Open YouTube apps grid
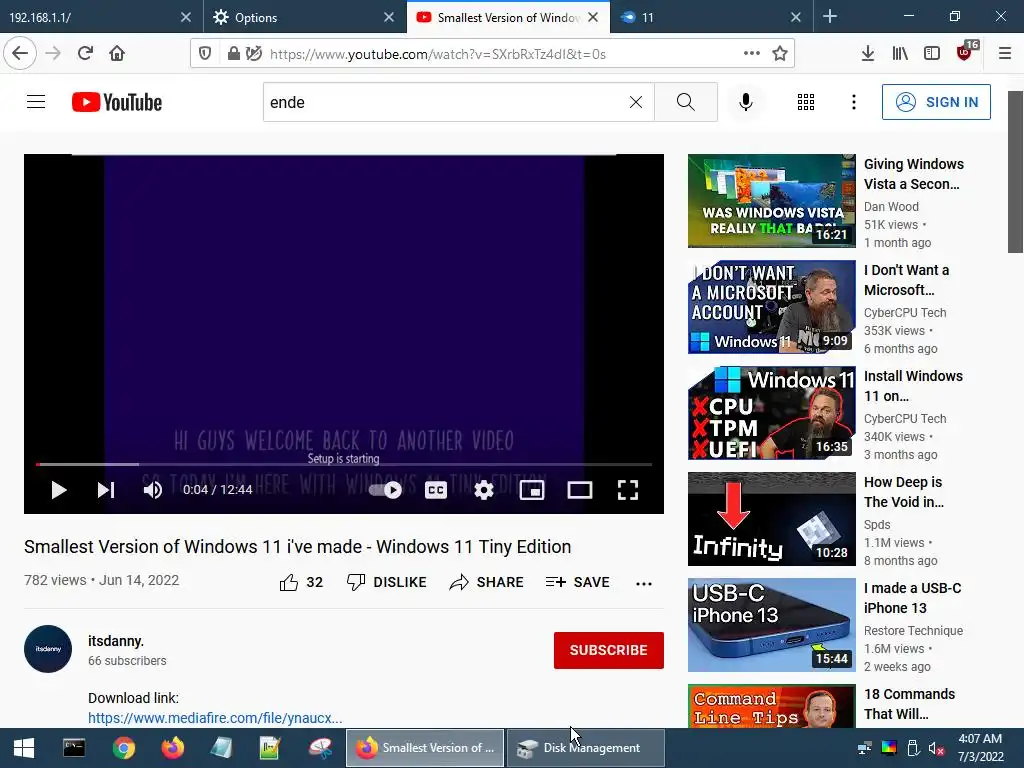This screenshot has width=1024, height=768. pyautogui.click(x=806, y=102)
